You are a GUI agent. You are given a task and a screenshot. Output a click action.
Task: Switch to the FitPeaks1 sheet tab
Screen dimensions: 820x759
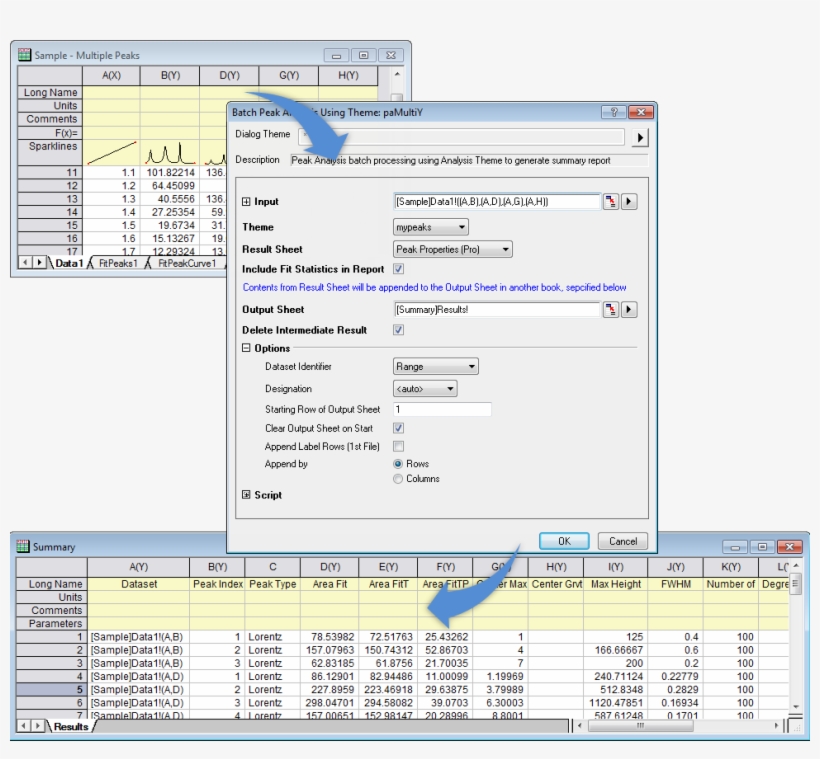(117, 264)
